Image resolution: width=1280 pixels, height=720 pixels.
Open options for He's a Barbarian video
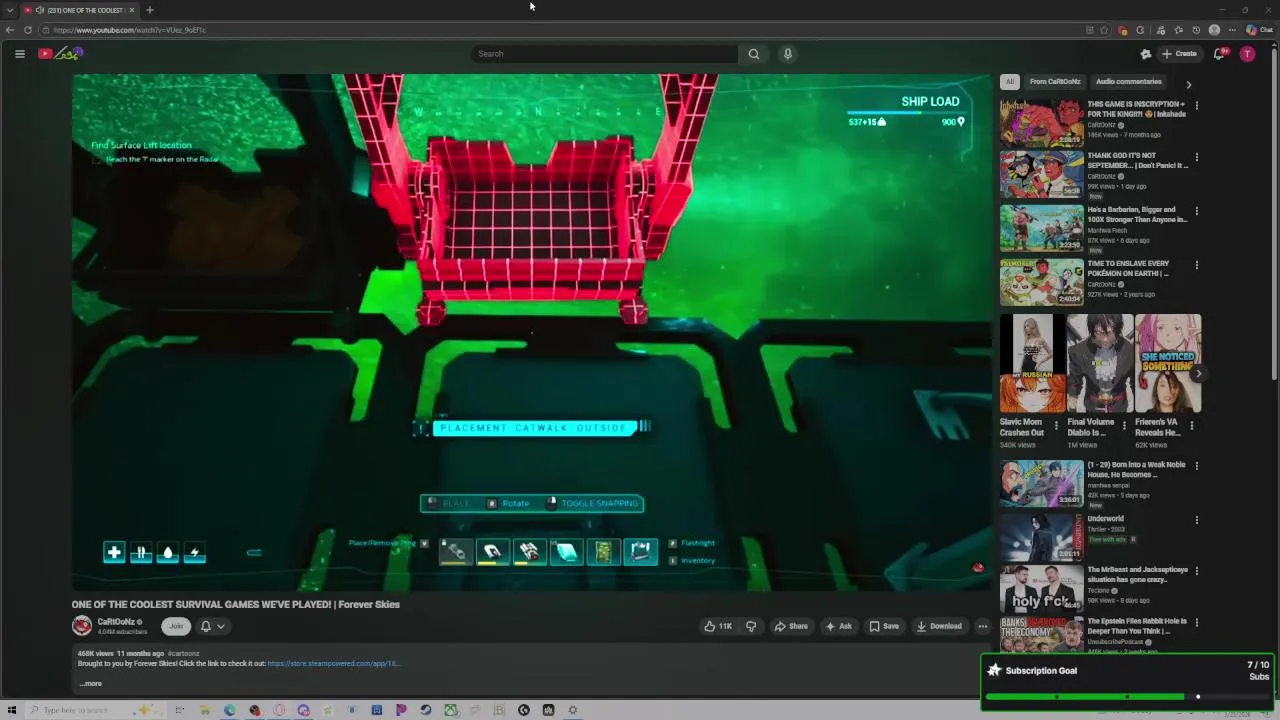pyautogui.click(x=1196, y=211)
